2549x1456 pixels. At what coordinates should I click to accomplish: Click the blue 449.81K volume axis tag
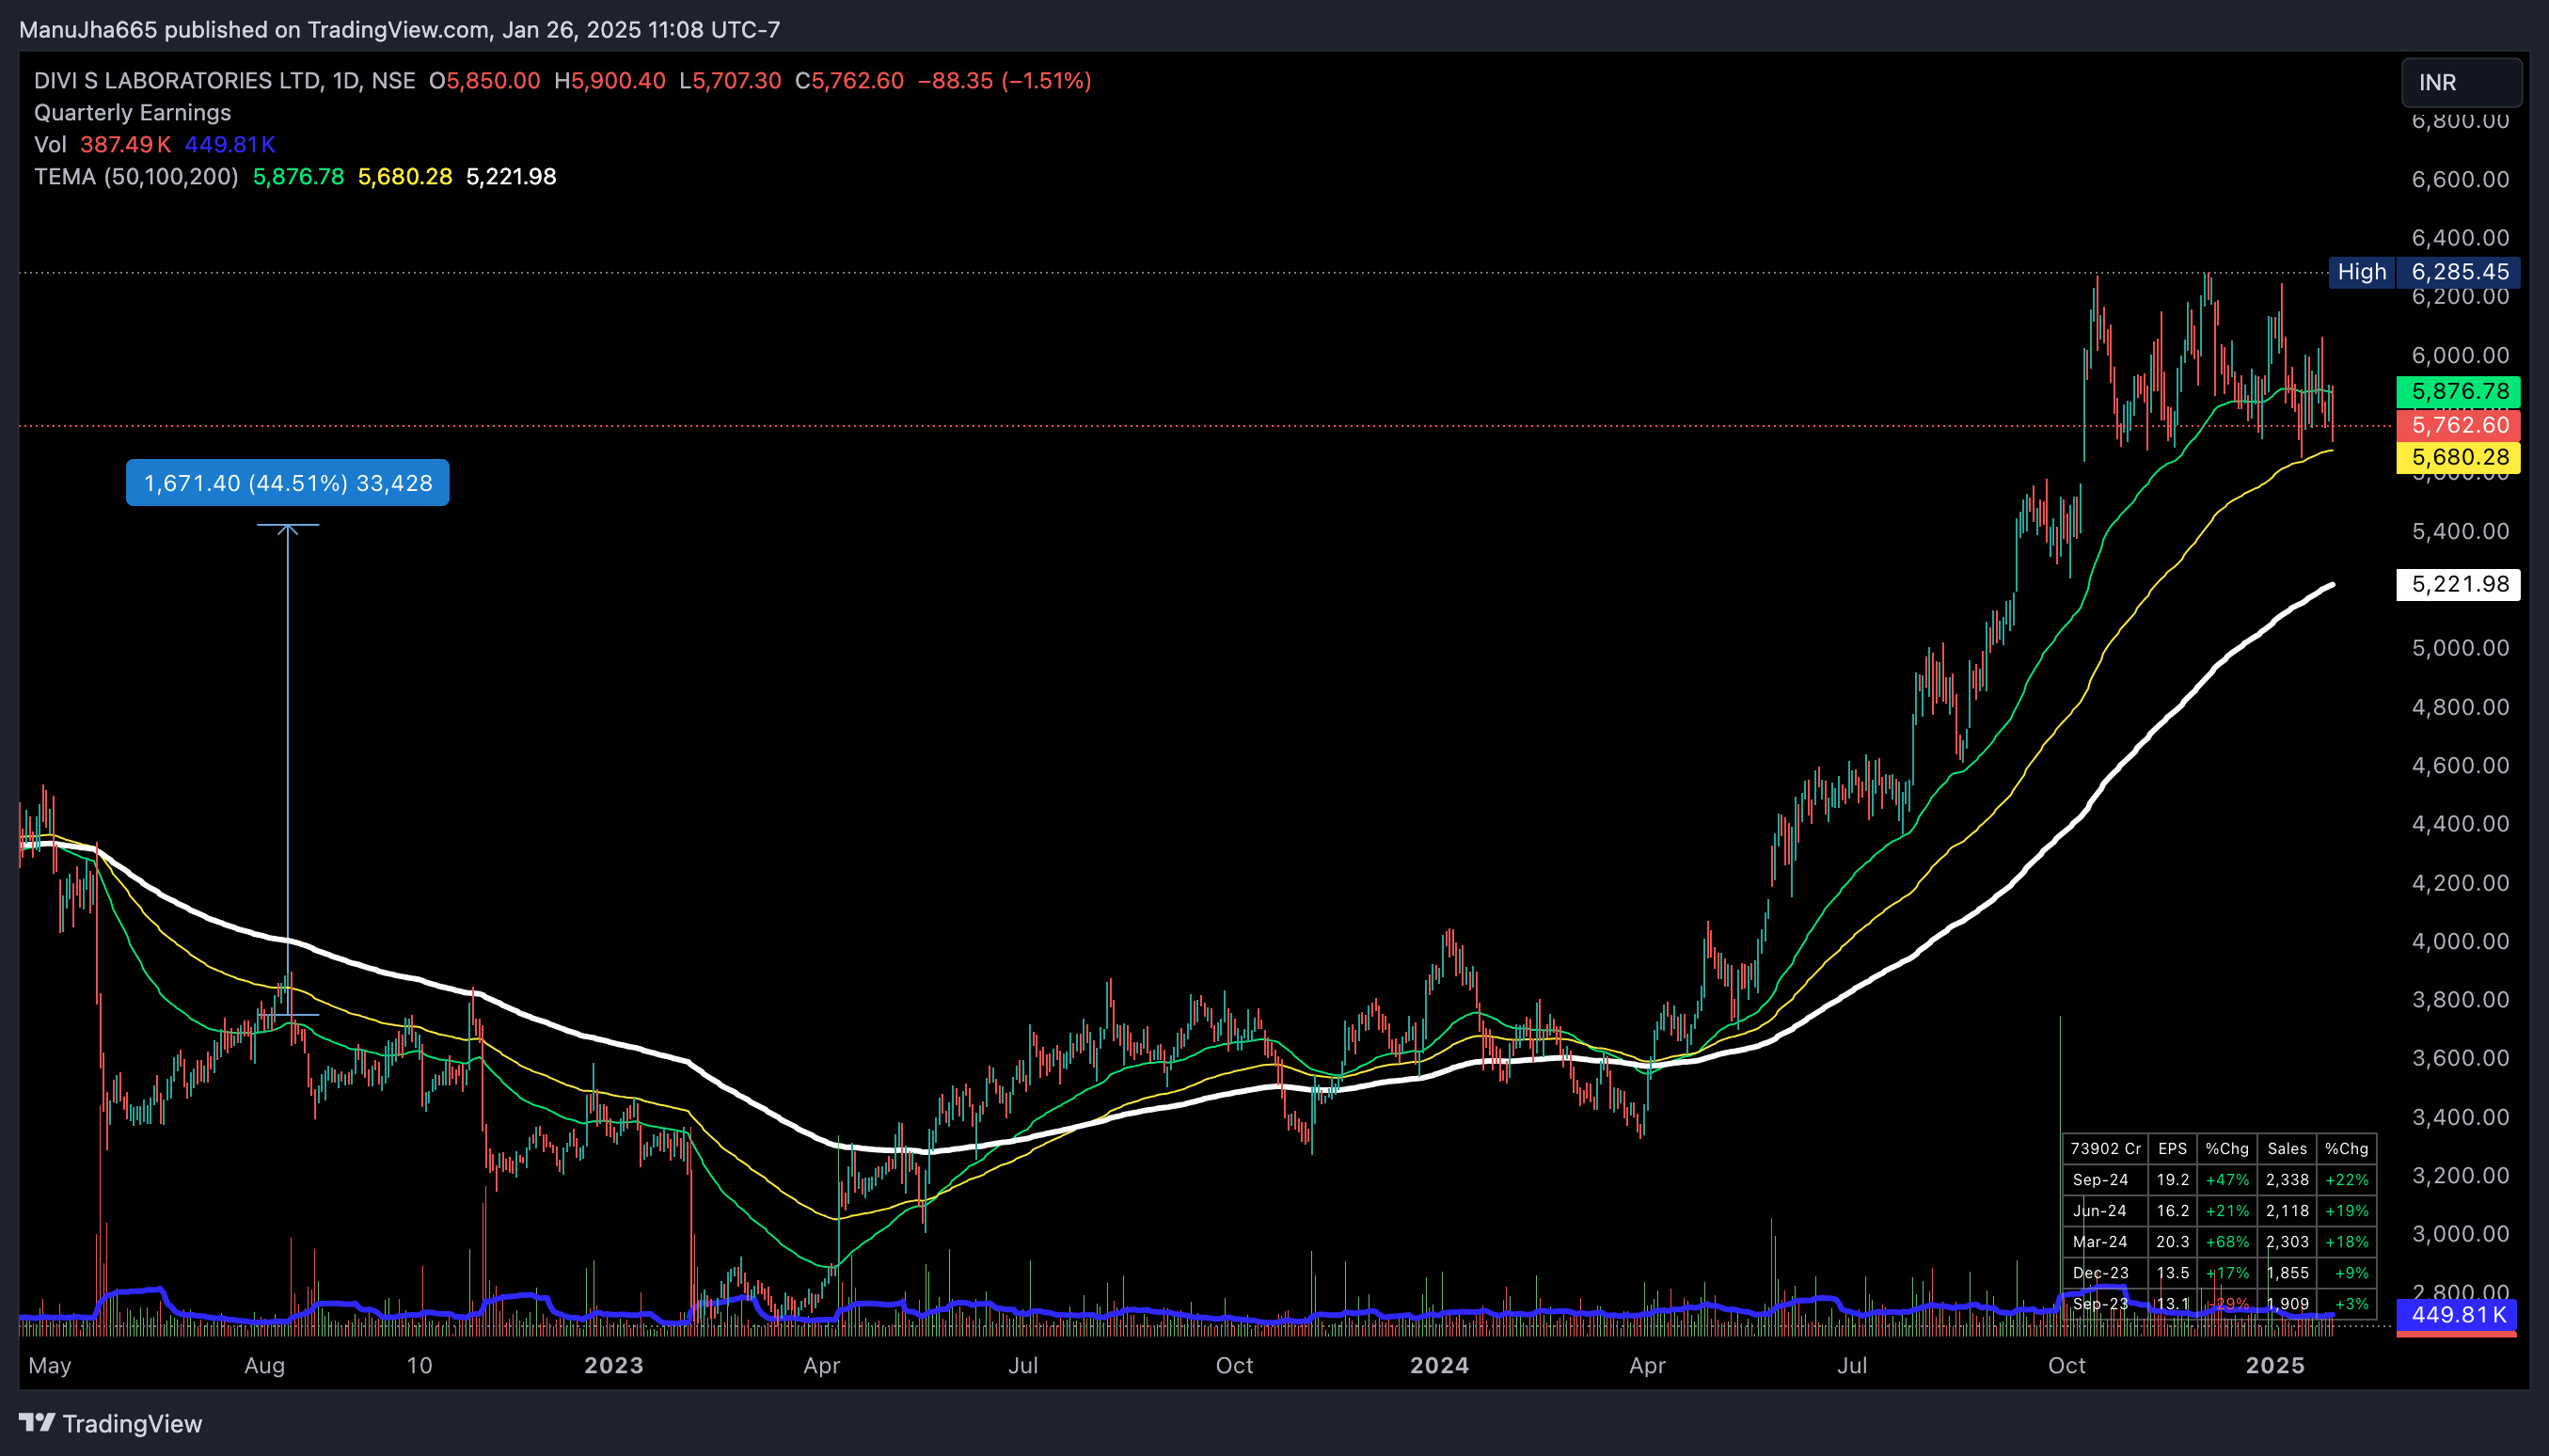(x=2456, y=1315)
